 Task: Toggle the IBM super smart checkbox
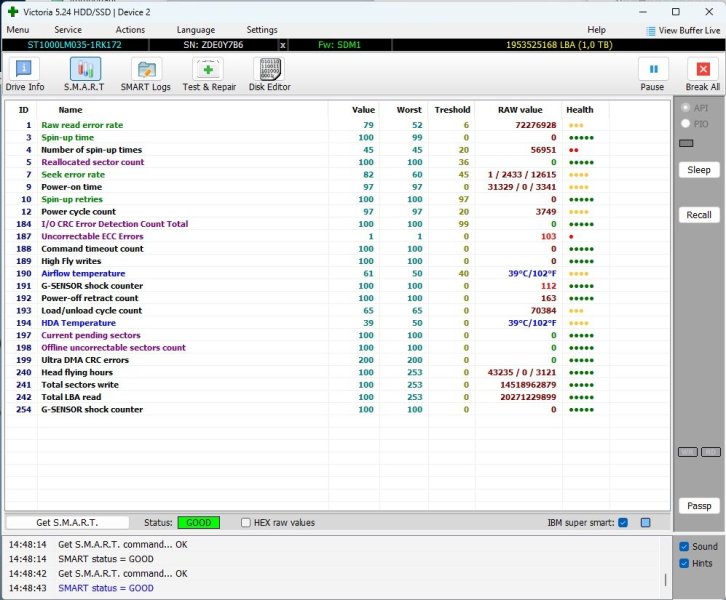pos(623,522)
